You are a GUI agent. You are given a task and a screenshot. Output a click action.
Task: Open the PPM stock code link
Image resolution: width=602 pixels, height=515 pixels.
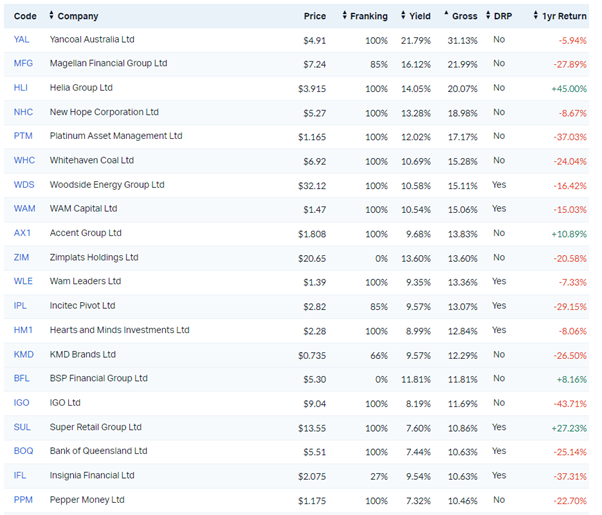(24, 499)
